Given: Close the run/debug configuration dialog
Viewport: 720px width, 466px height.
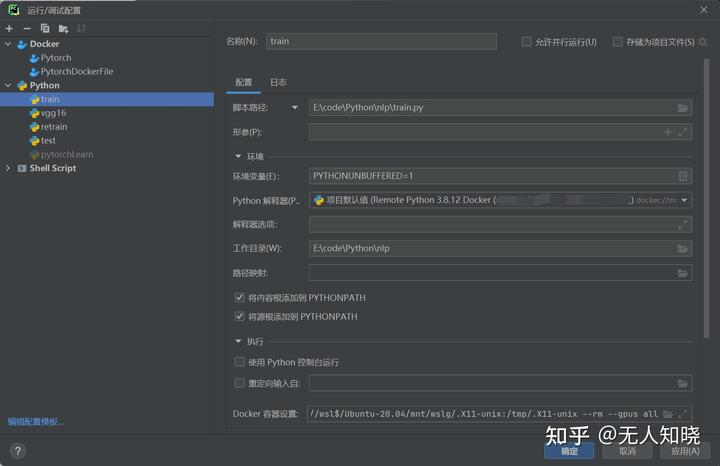Looking at the screenshot, I should coord(703,10).
